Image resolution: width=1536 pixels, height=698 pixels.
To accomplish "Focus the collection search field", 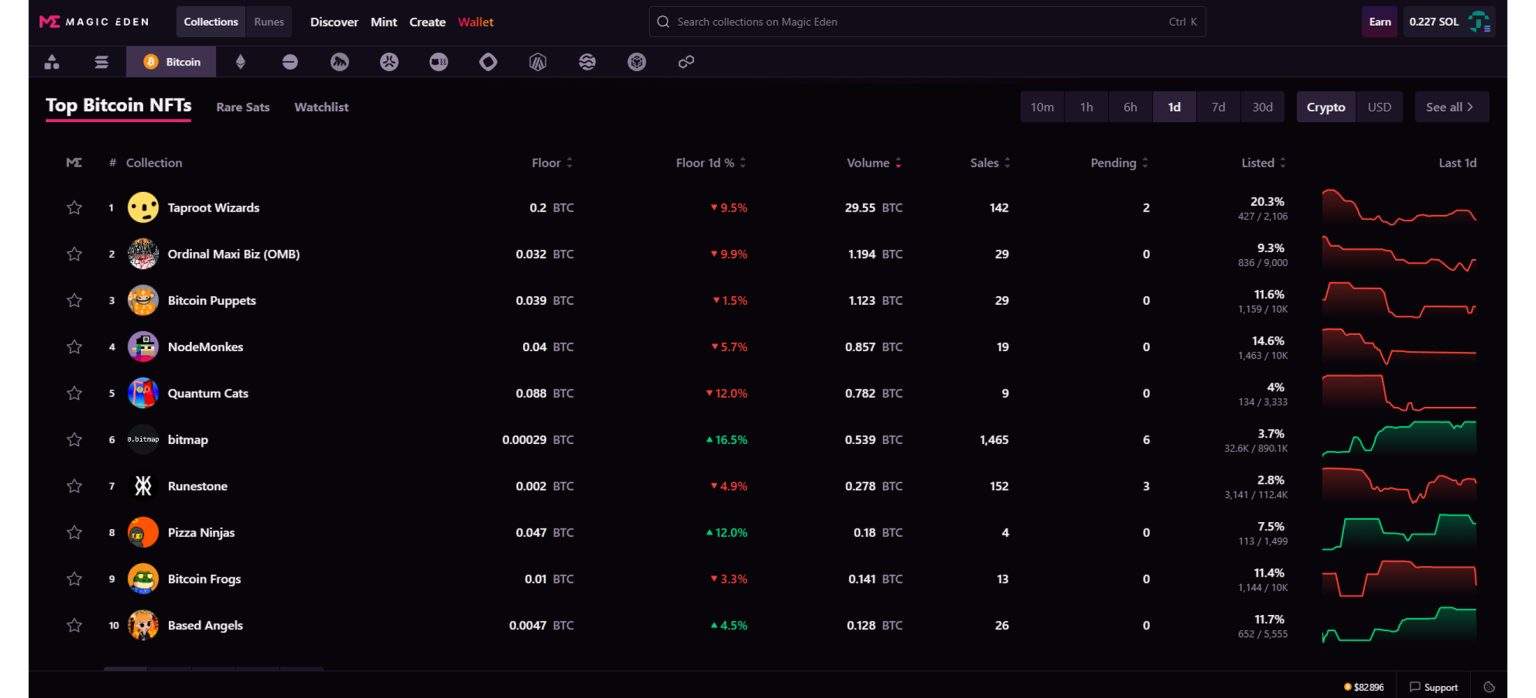I will [927, 22].
